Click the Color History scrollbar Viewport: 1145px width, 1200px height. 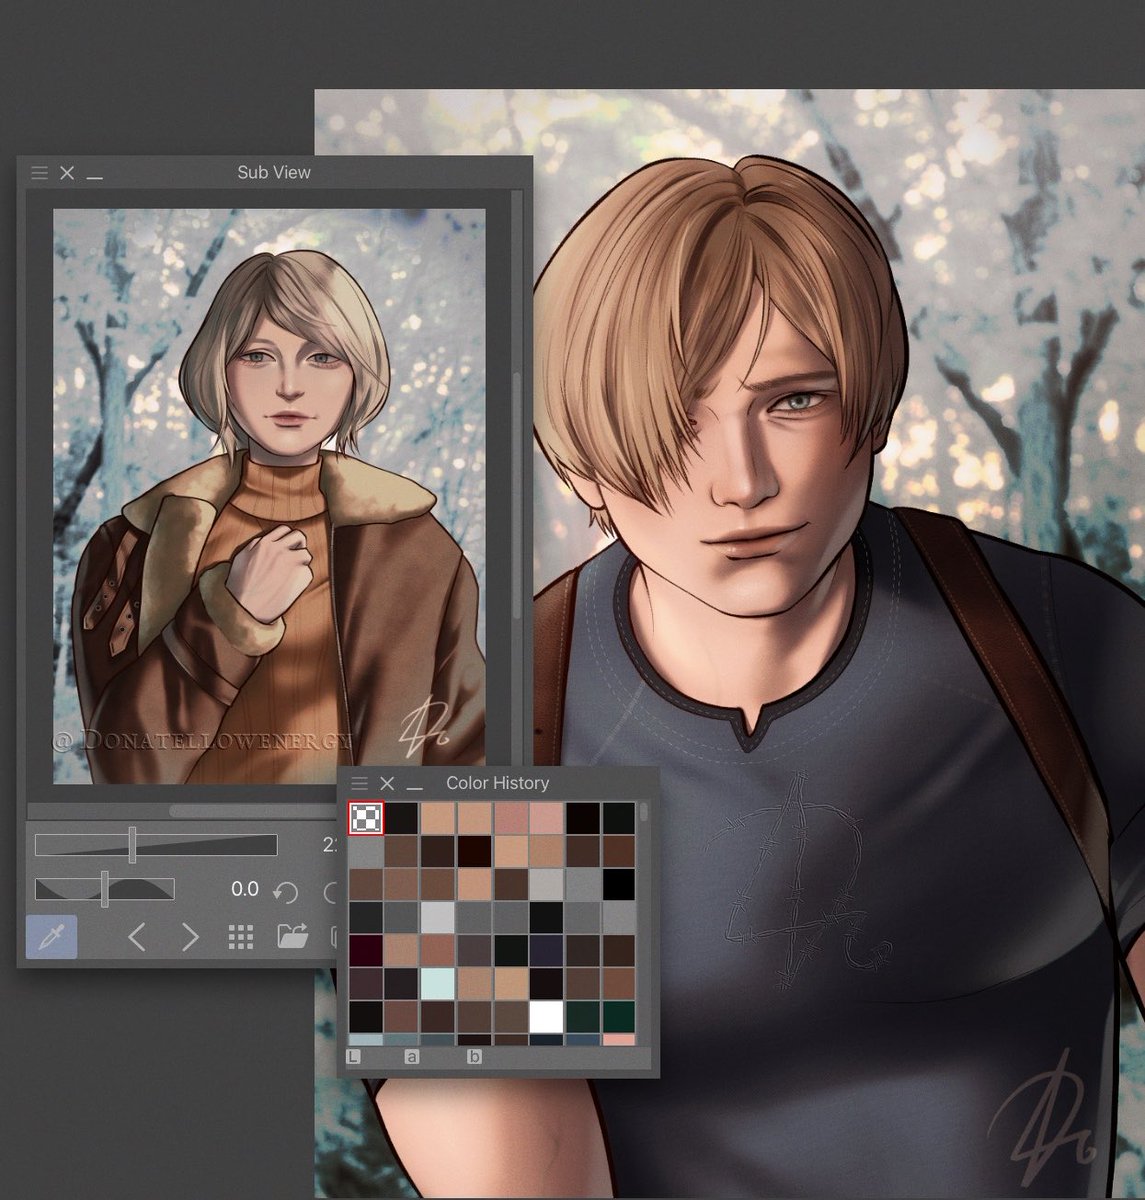[x=644, y=811]
